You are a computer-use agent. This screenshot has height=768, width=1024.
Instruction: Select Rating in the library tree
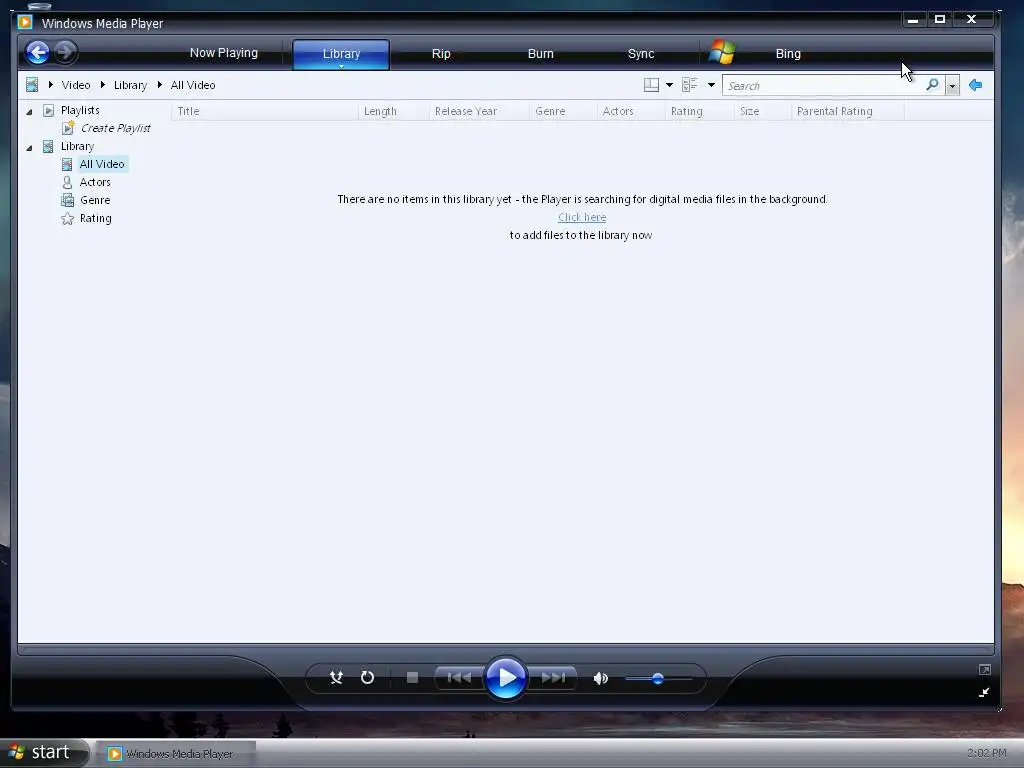click(x=96, y=218)
